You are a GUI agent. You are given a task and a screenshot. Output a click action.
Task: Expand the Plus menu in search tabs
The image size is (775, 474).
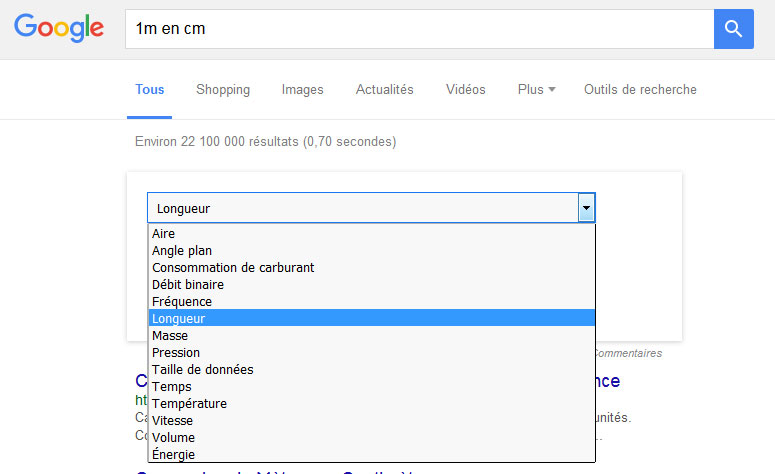pyautogui.click(x=537, y=90)
